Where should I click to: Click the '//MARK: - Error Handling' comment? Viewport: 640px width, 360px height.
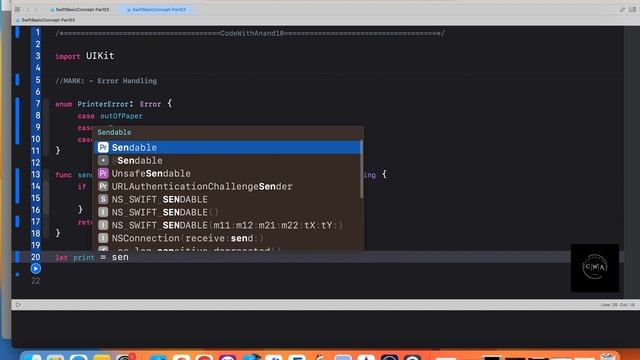pyautogui.click(x=106, y=81)
